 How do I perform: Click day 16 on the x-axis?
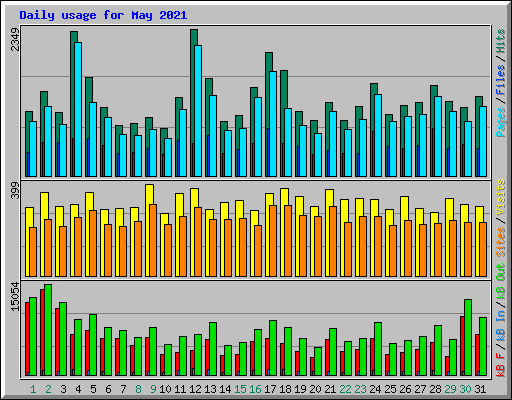coord(255,389)
